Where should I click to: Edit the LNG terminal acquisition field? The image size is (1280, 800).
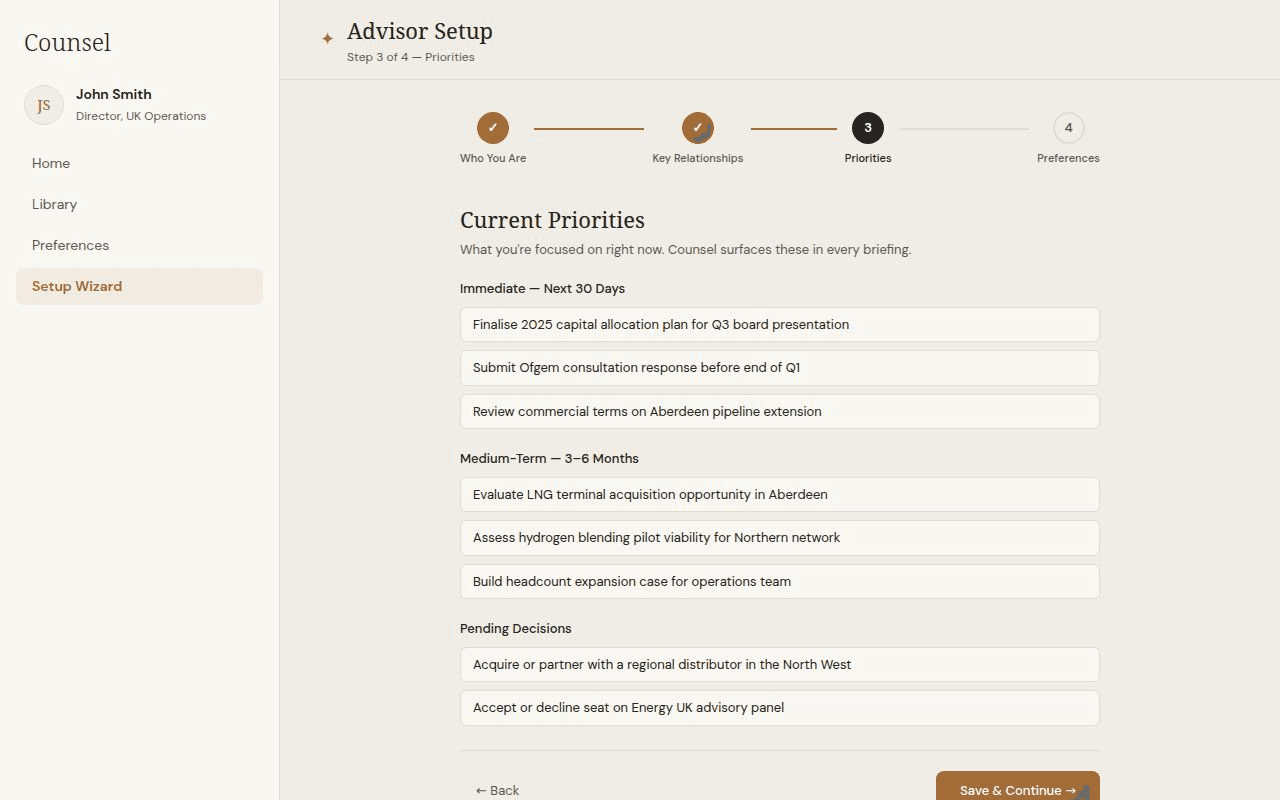click(780, 494)
